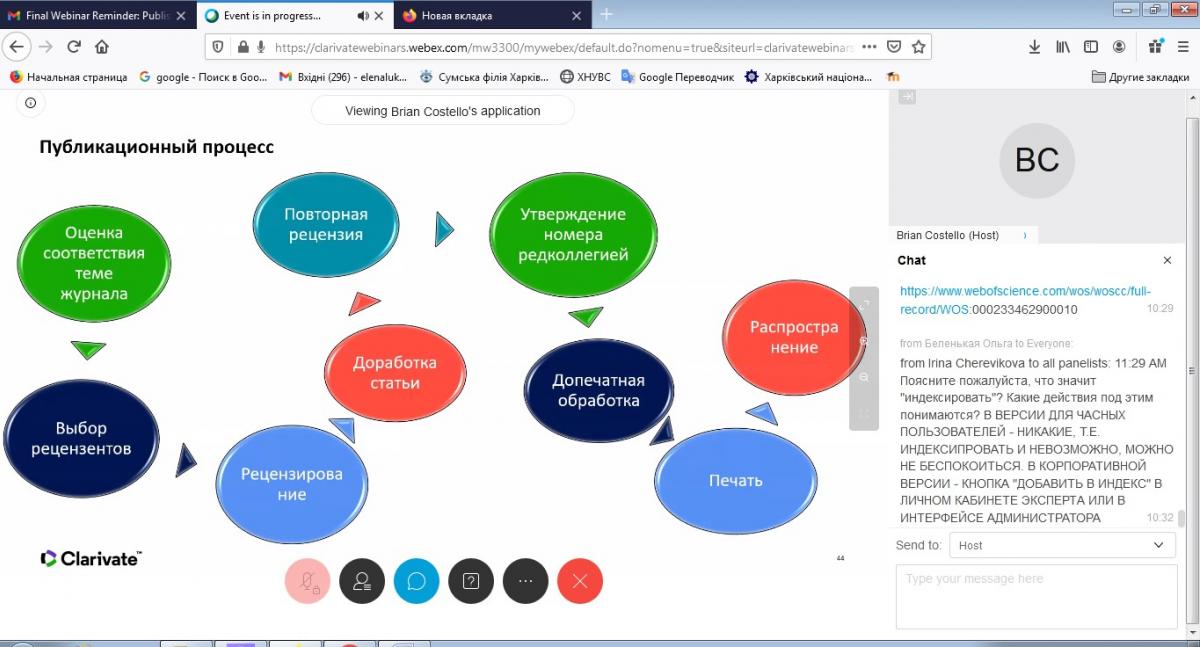The height and width of the screenshot is (647, 1200).
Task: Mute audio on the Event in progress tab
Action: tap(362, 15)
